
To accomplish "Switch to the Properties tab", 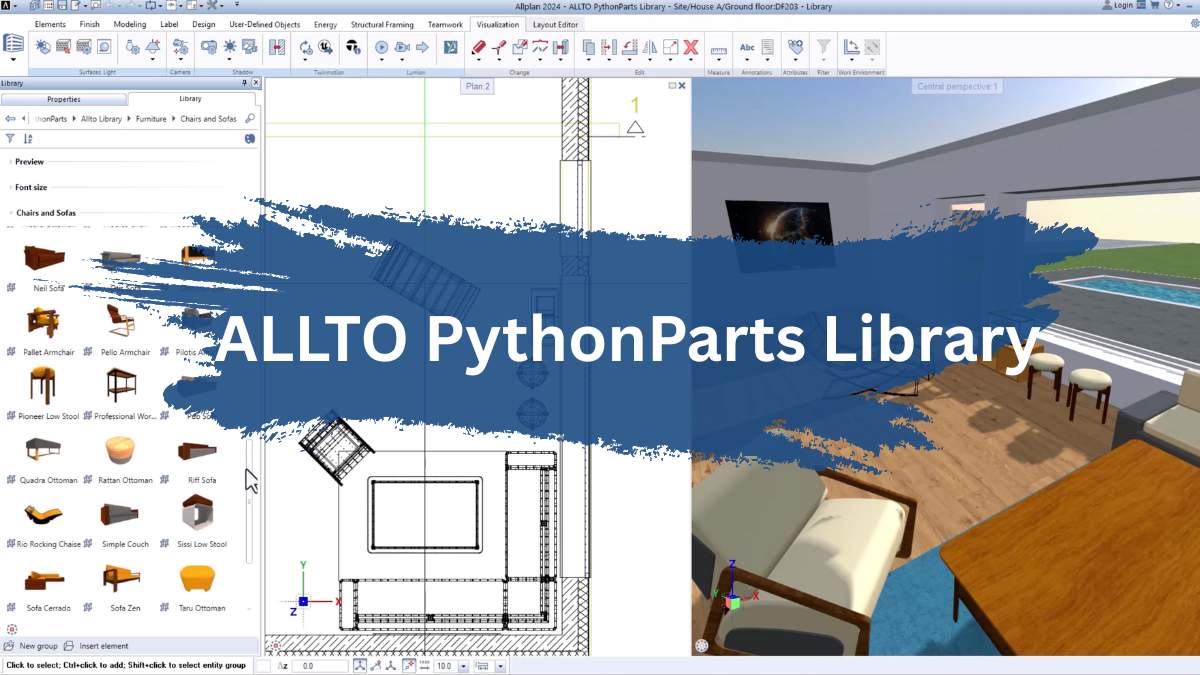I will pyautogui.click(x=63, y=99).
